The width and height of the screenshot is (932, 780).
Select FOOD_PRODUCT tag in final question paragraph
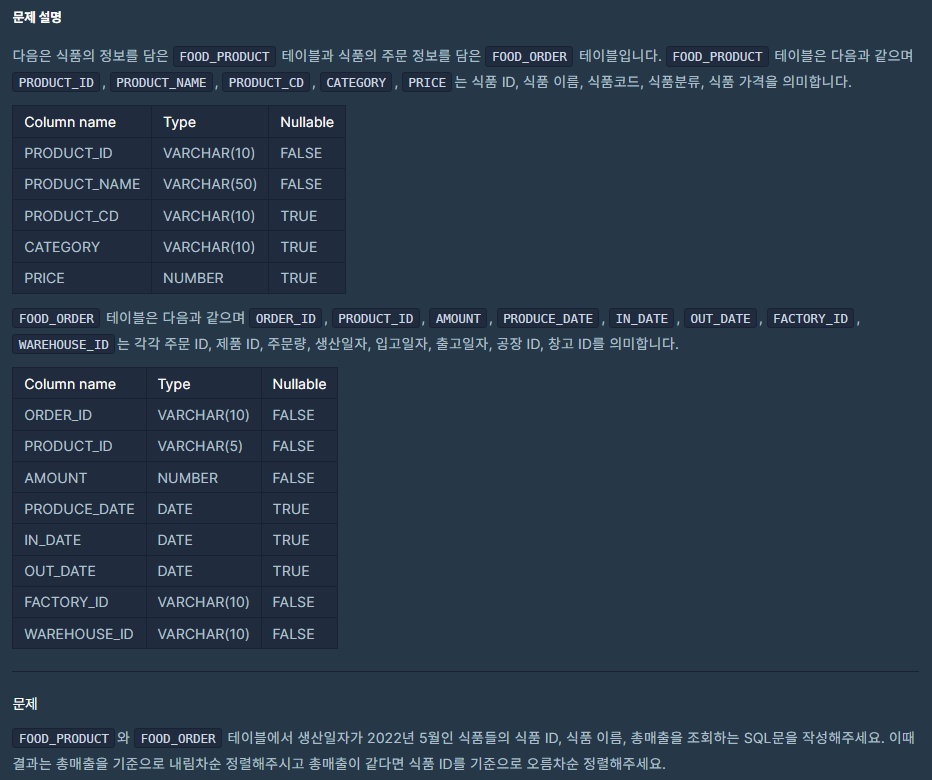(64, 738)
